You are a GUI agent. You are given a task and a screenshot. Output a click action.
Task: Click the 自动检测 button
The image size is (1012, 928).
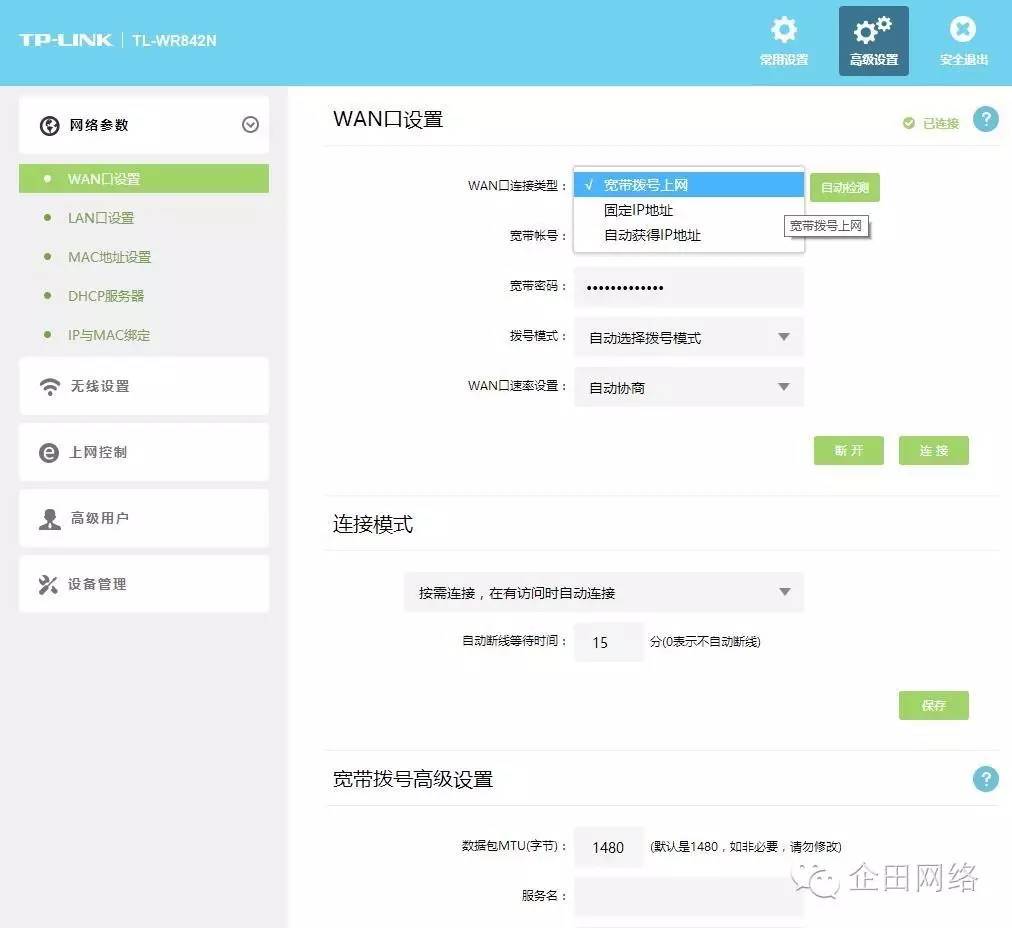[843, 187]
